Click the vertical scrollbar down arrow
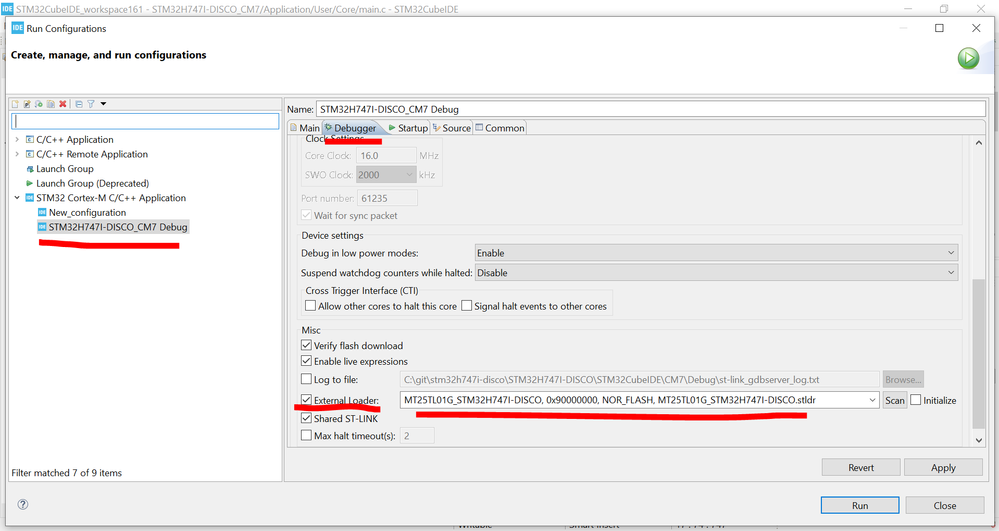This screenshot has height=531, width=999. pos(979,440)
